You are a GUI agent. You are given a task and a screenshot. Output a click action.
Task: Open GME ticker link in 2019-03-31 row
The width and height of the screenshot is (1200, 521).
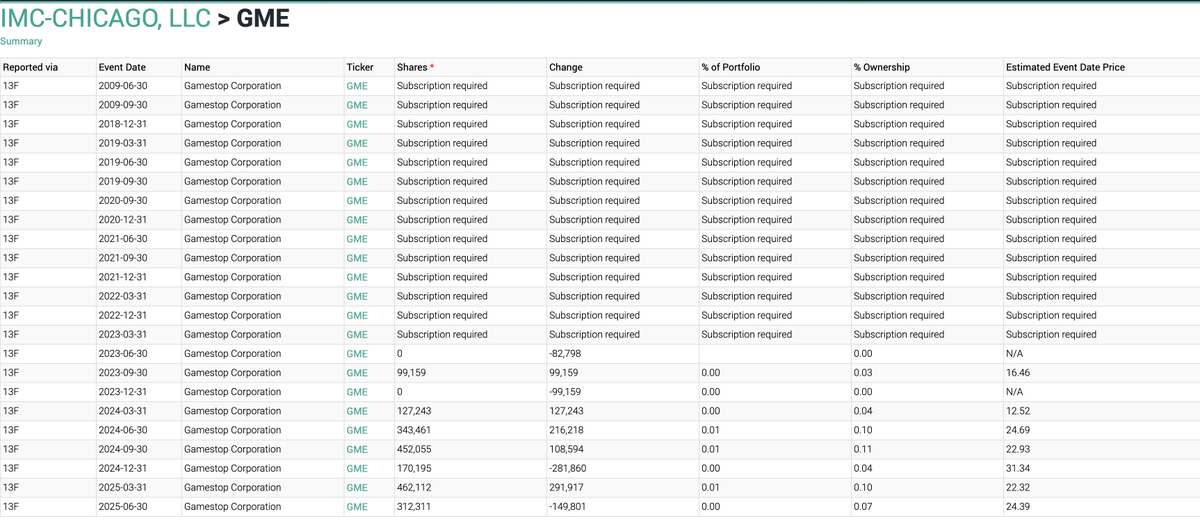357,143
